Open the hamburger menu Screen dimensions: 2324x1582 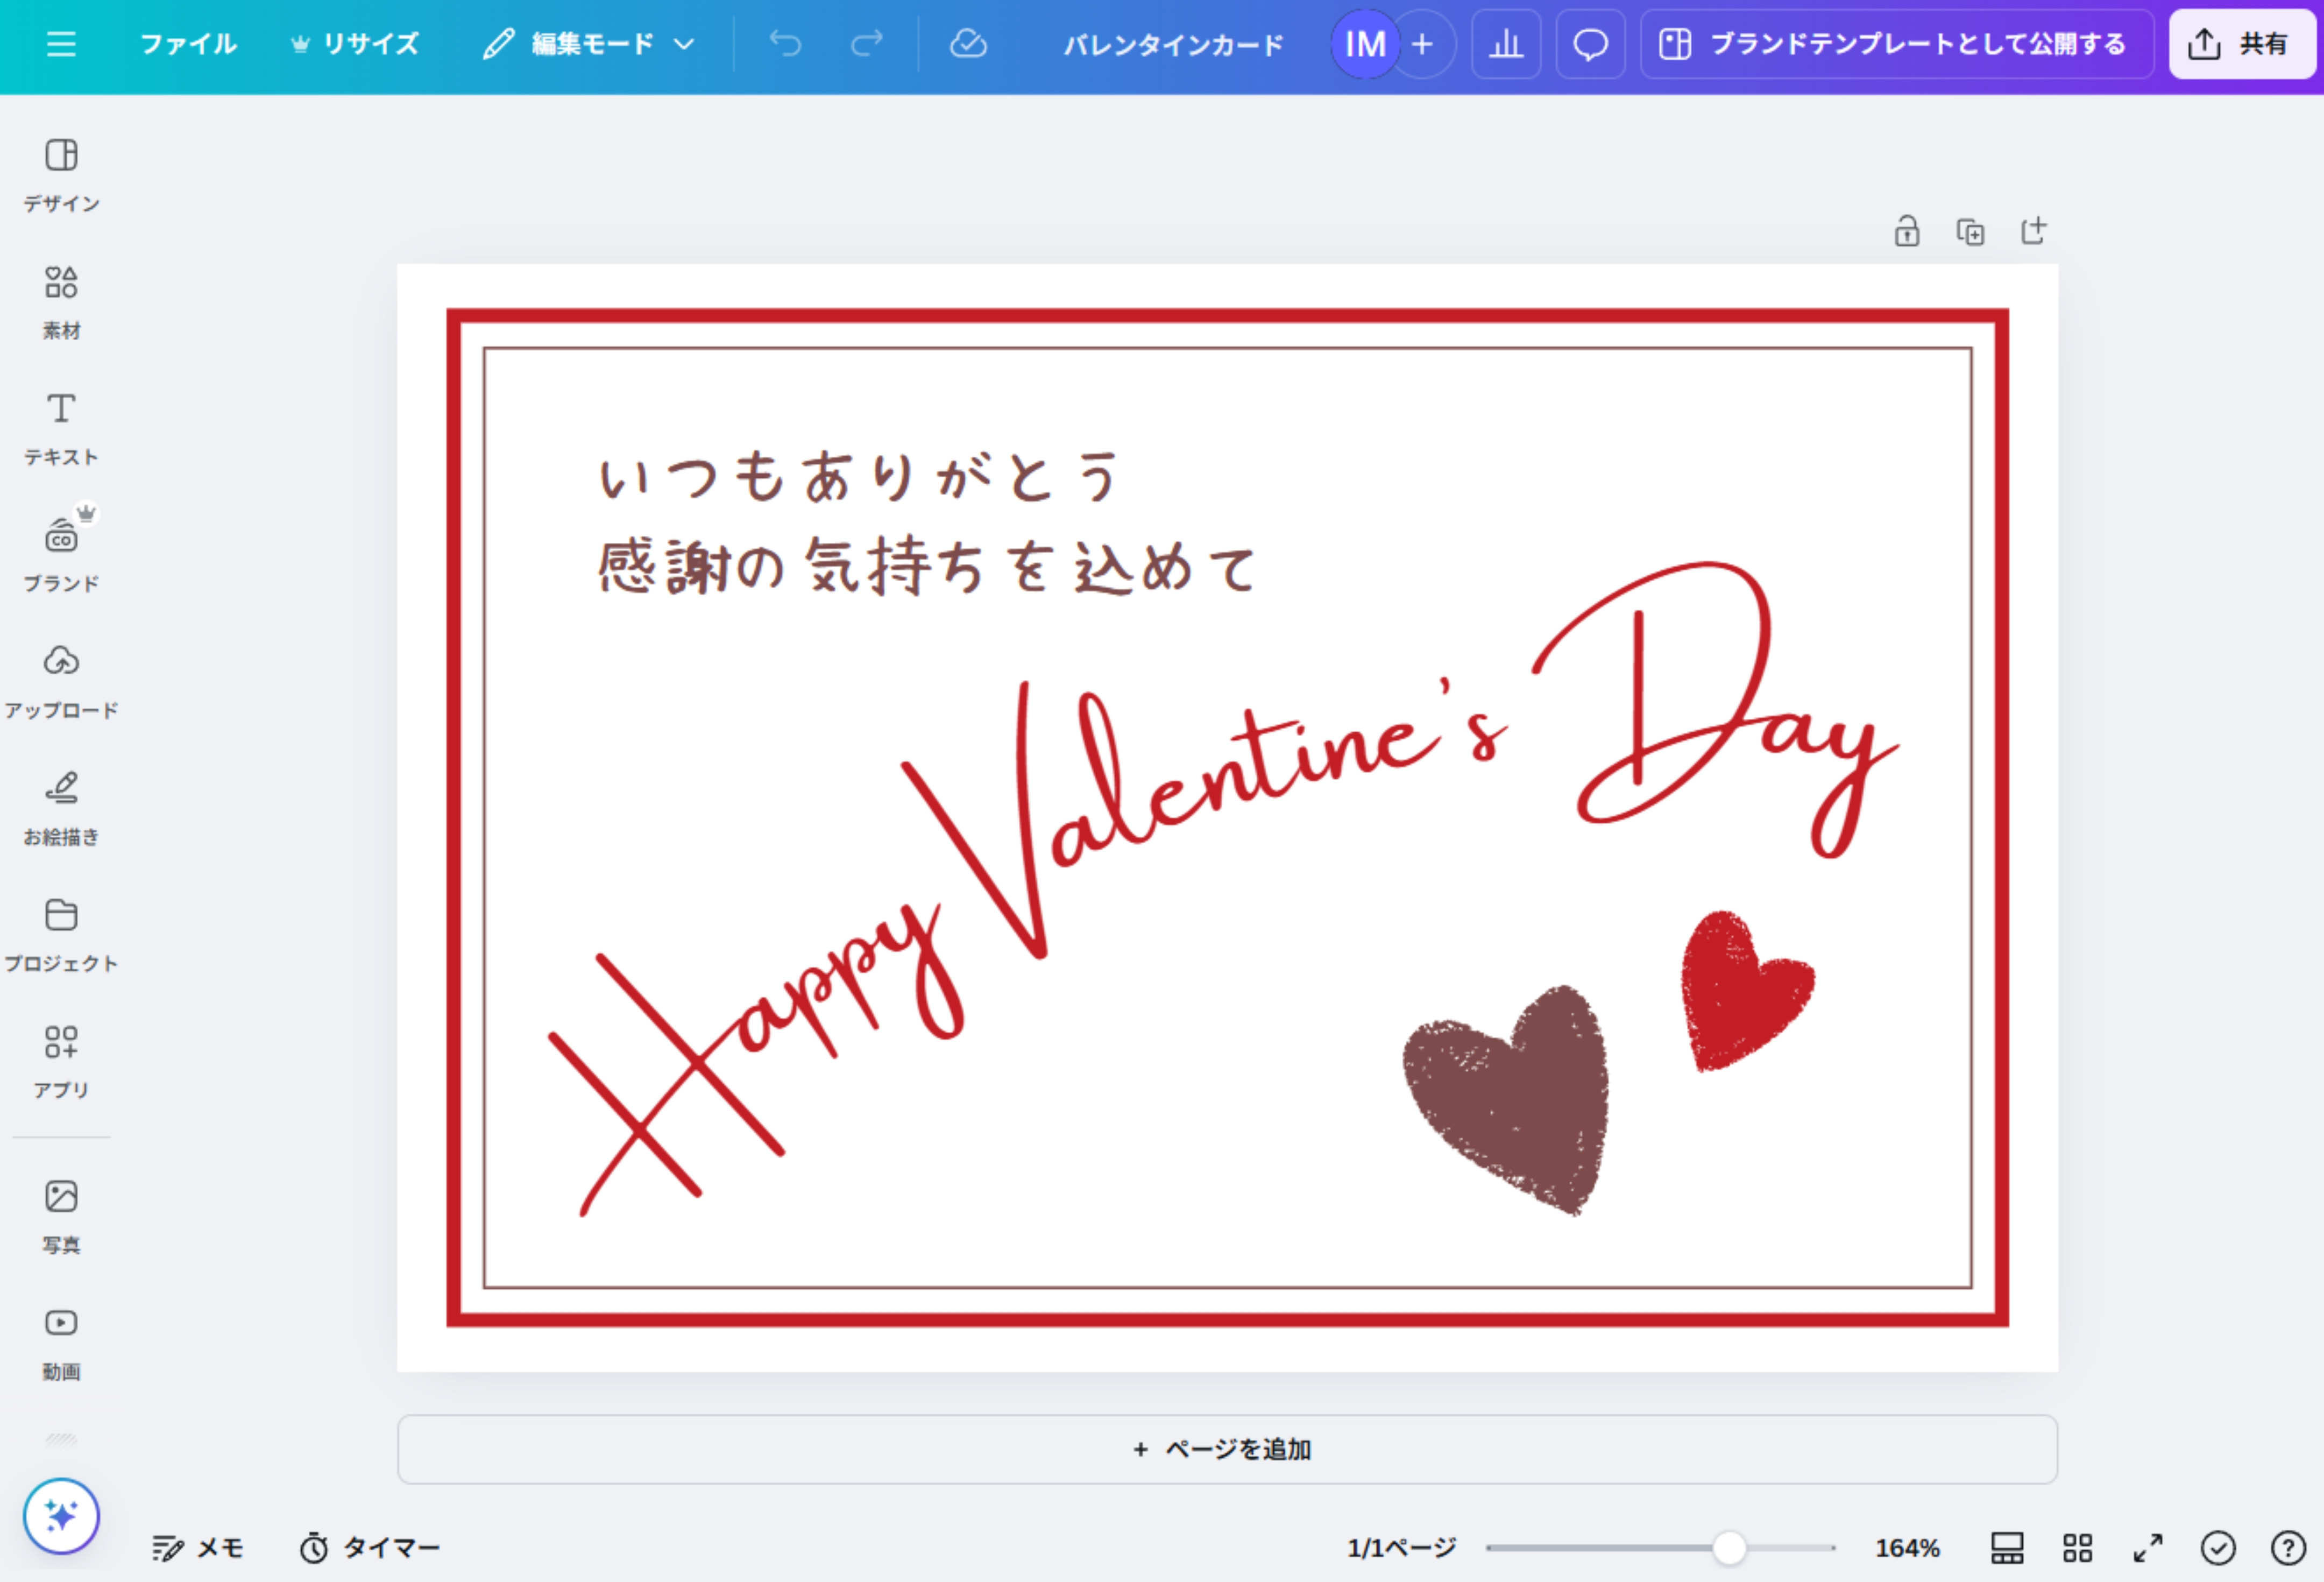point(62,44)
